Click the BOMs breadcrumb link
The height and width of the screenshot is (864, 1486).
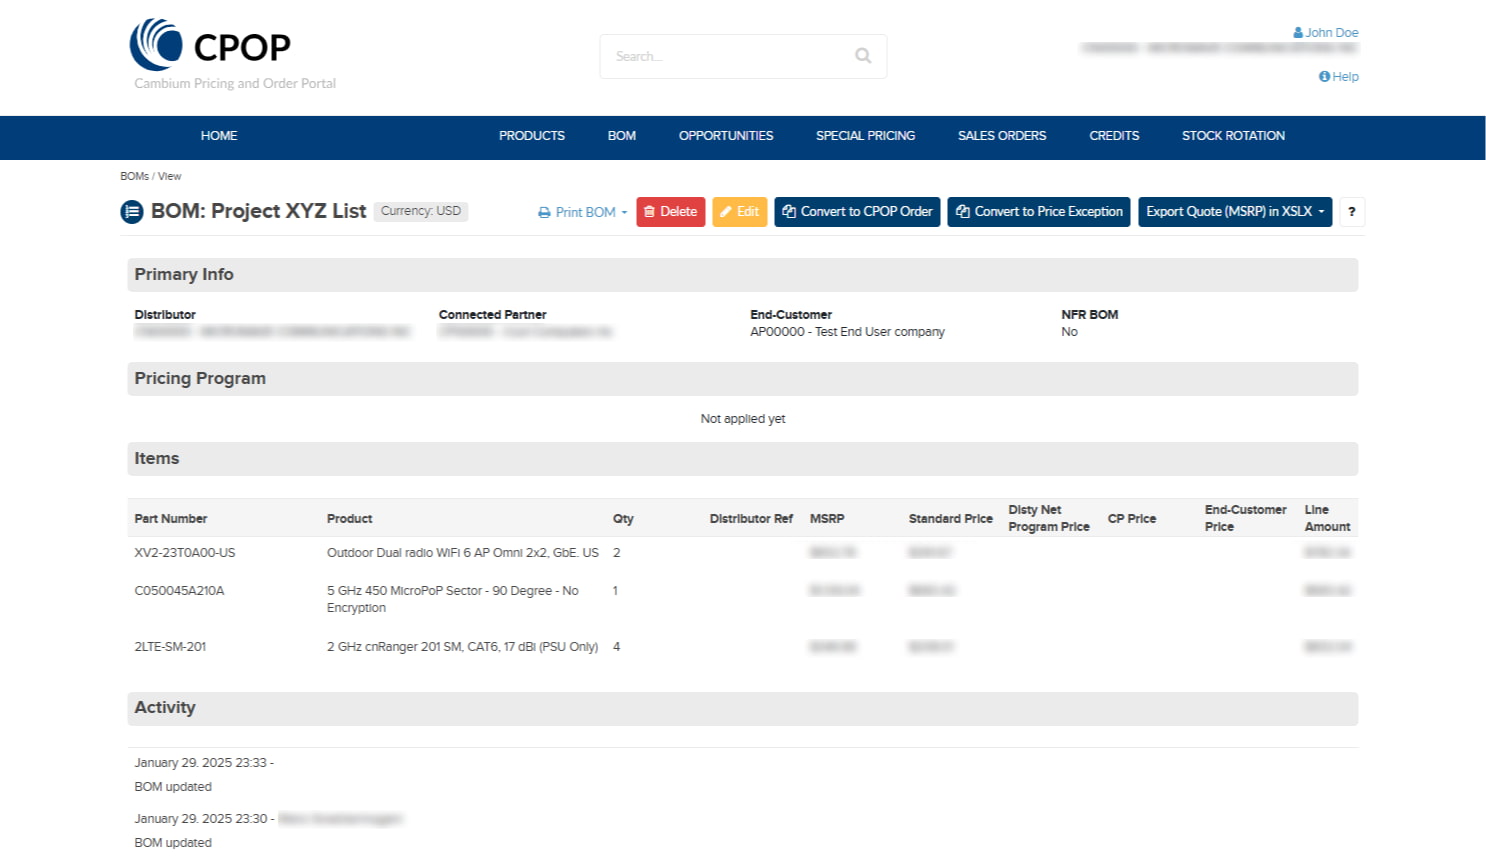(x=134, y=176)
